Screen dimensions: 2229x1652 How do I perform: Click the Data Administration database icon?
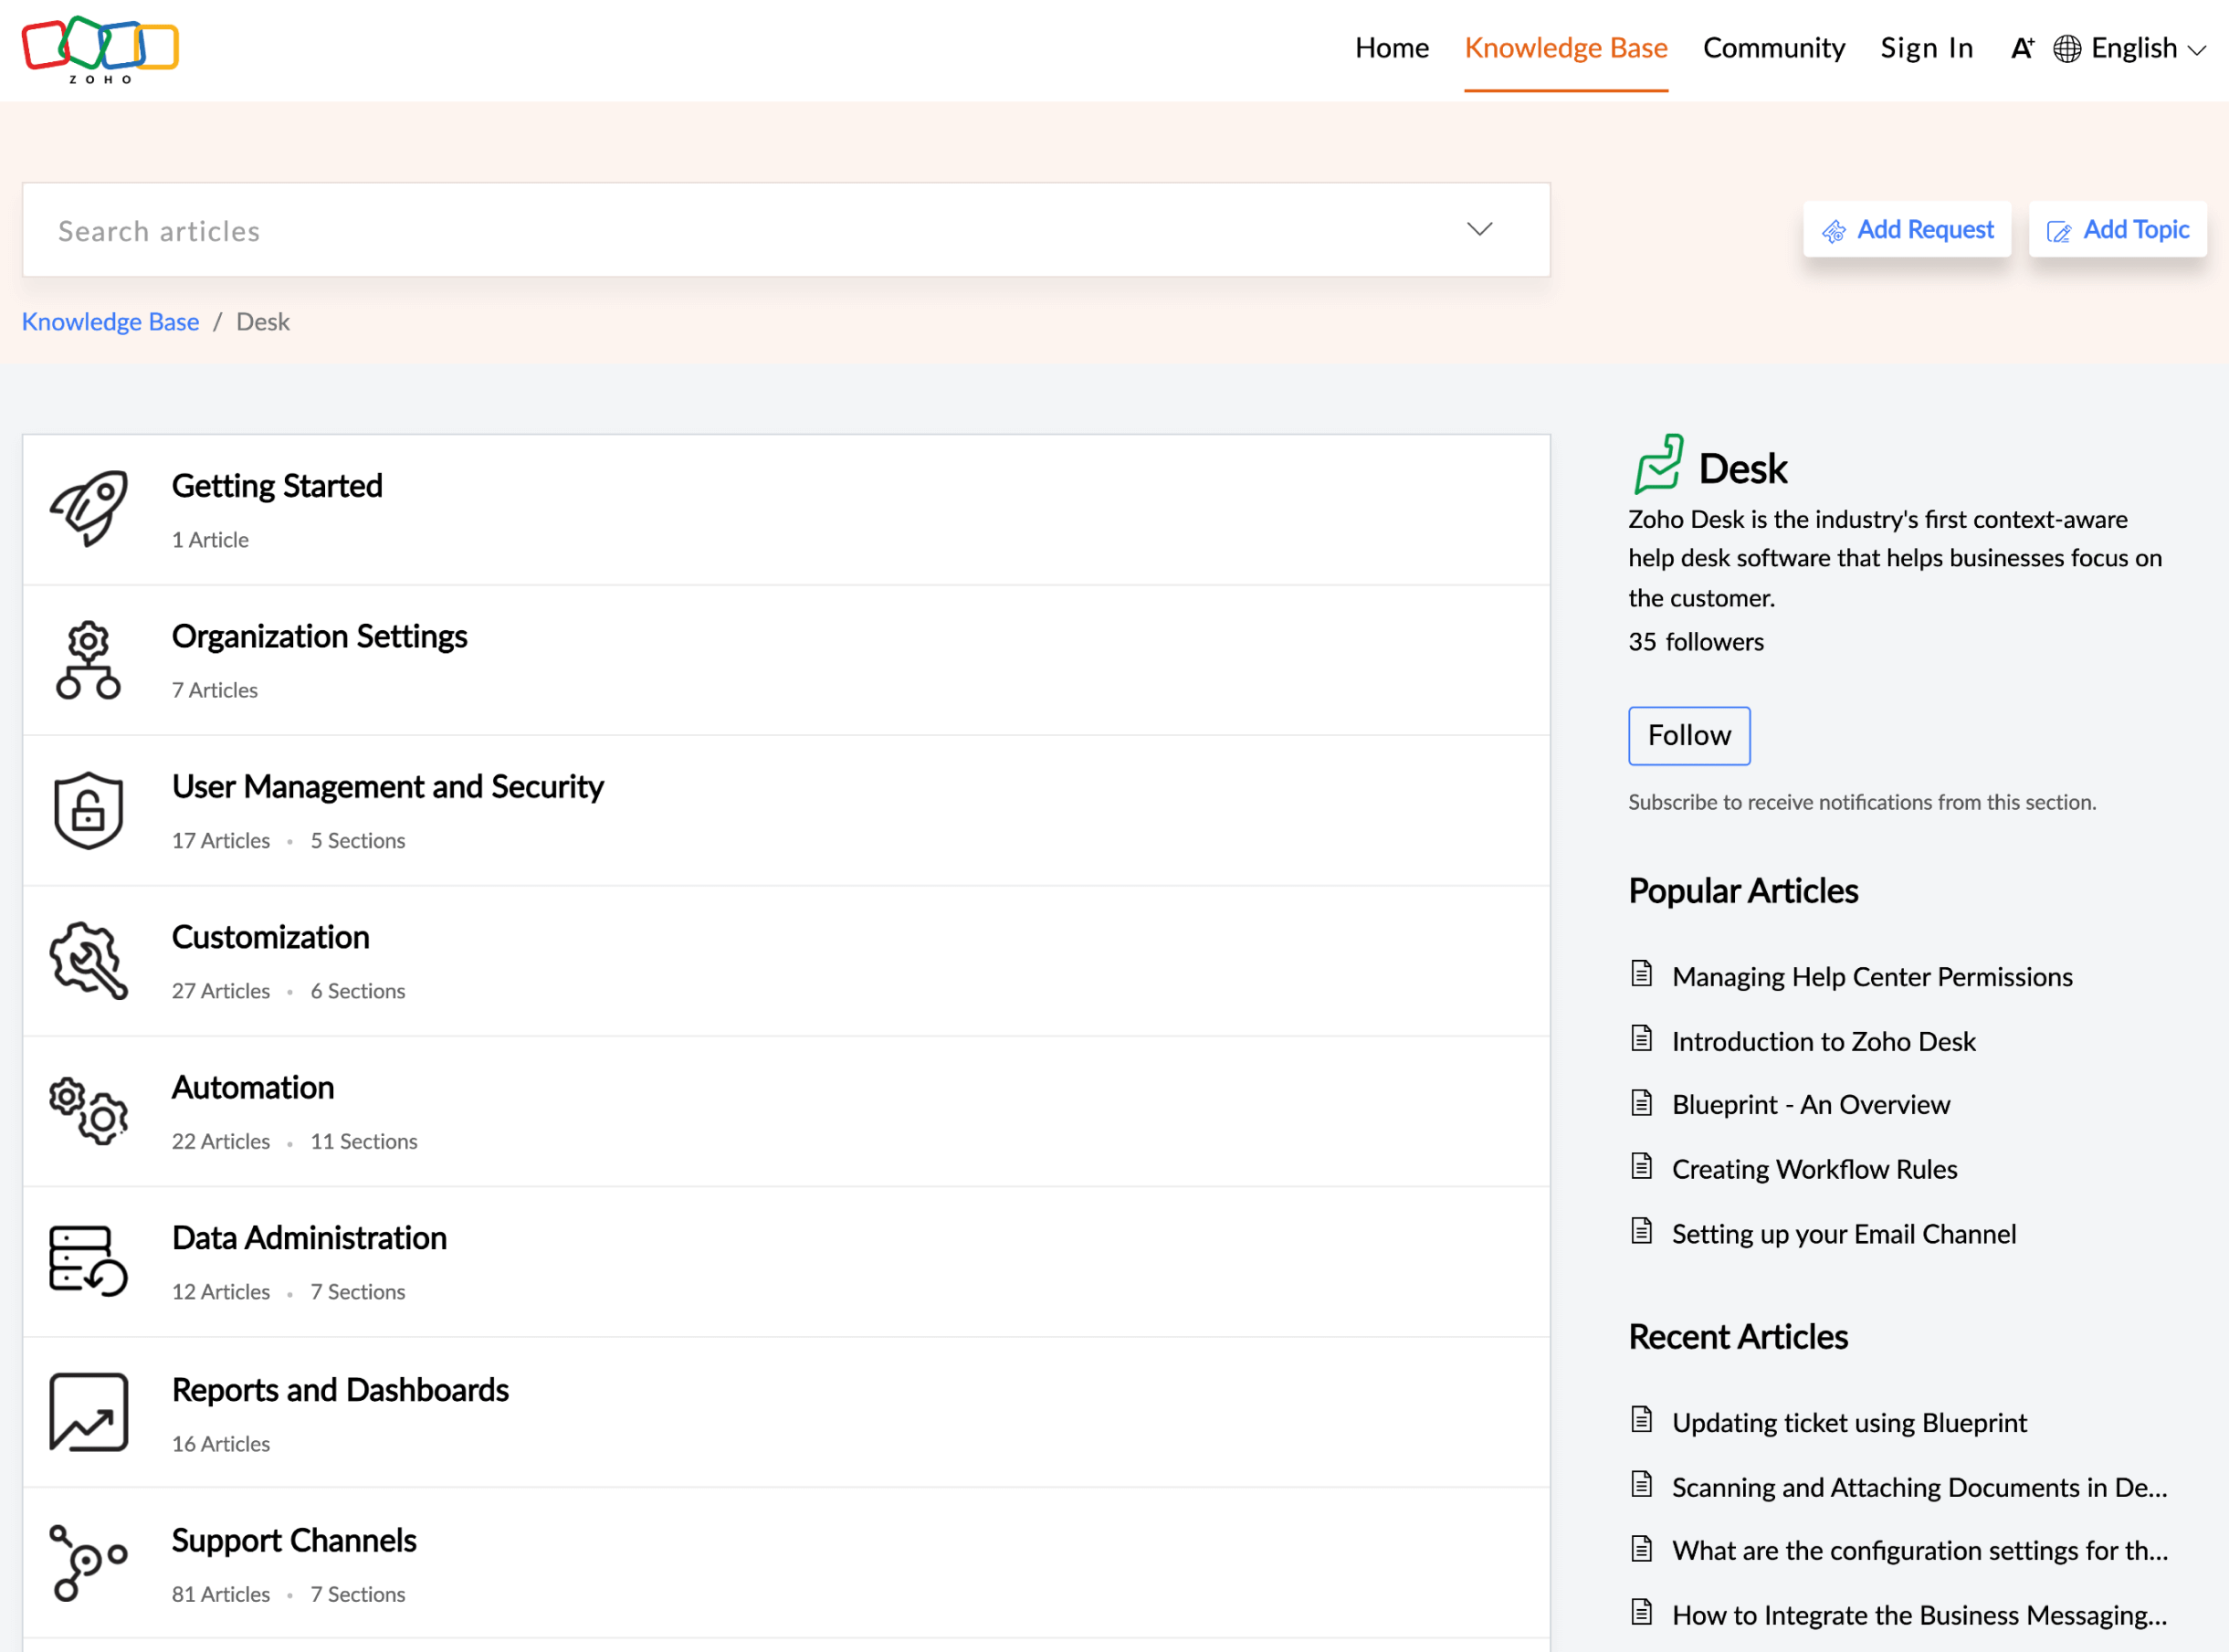click(89, 1258)
